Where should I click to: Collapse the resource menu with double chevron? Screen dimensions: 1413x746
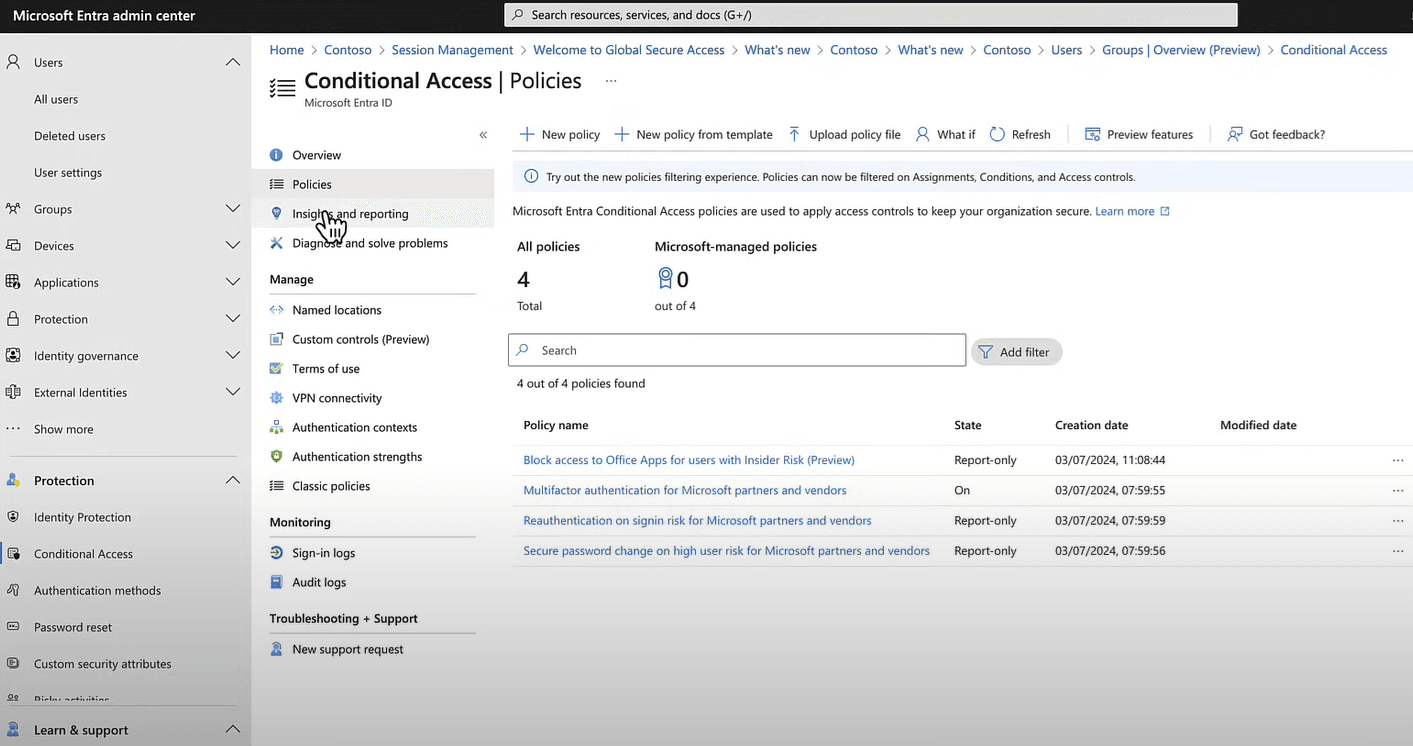click(x=483, y=135)
